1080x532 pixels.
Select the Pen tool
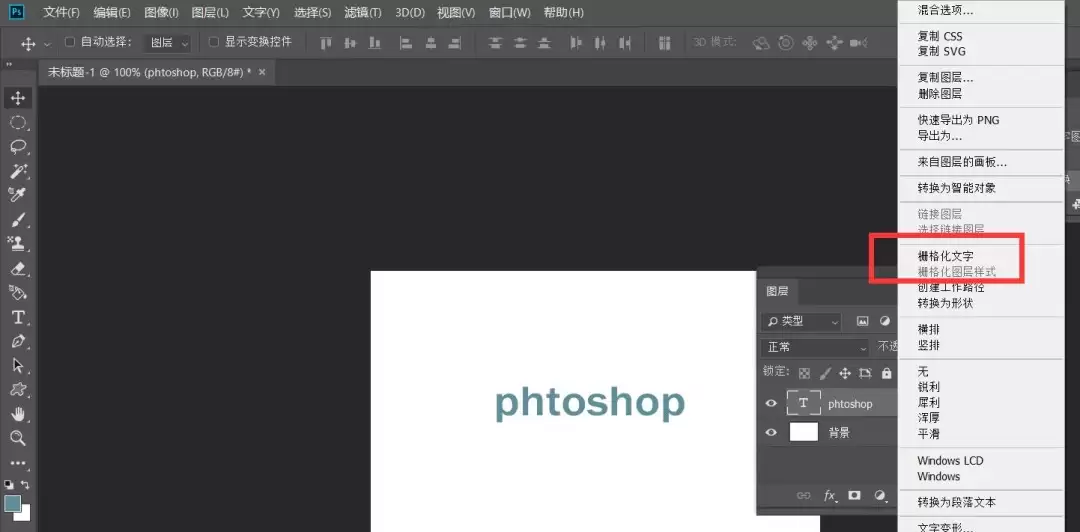click(x=18, y=341)
